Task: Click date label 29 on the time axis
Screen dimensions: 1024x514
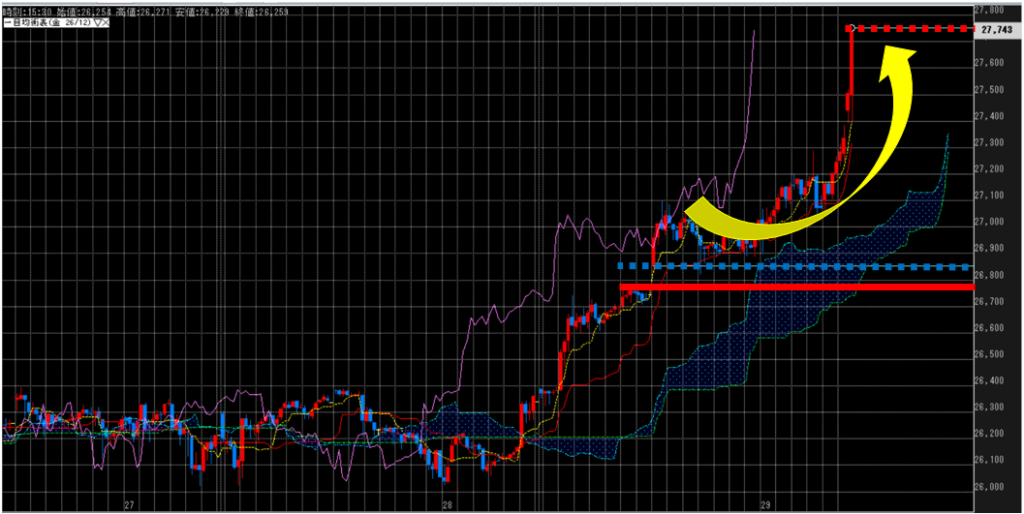Action: coord(765,505)
